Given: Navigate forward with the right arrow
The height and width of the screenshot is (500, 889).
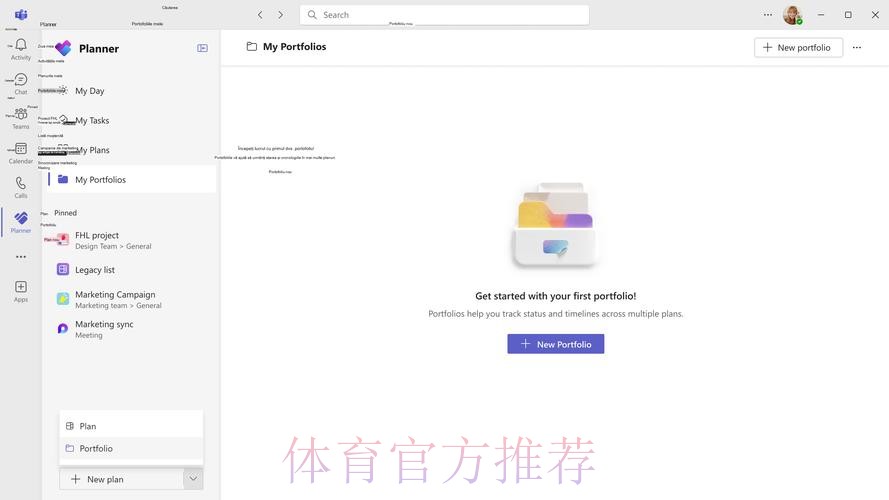Looking at the screenshot, I should click(x=281, y=15).
